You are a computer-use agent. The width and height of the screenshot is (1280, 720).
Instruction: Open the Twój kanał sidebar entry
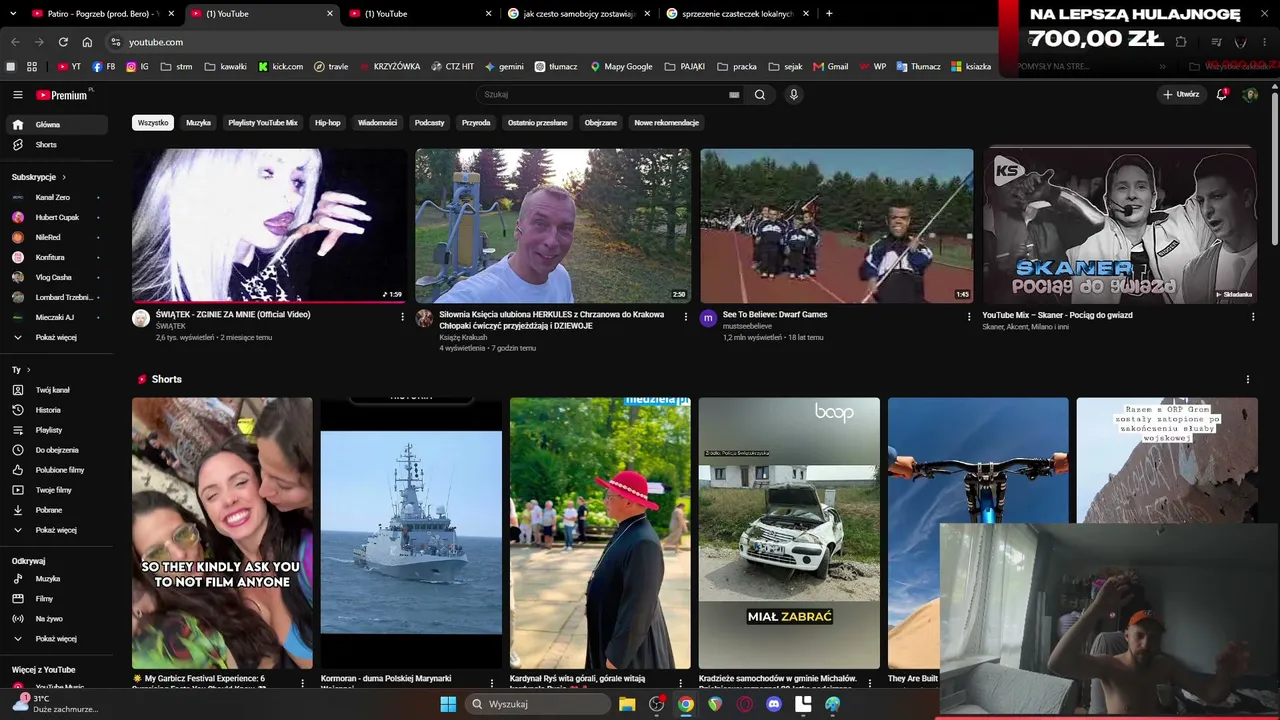click(56, 390)
